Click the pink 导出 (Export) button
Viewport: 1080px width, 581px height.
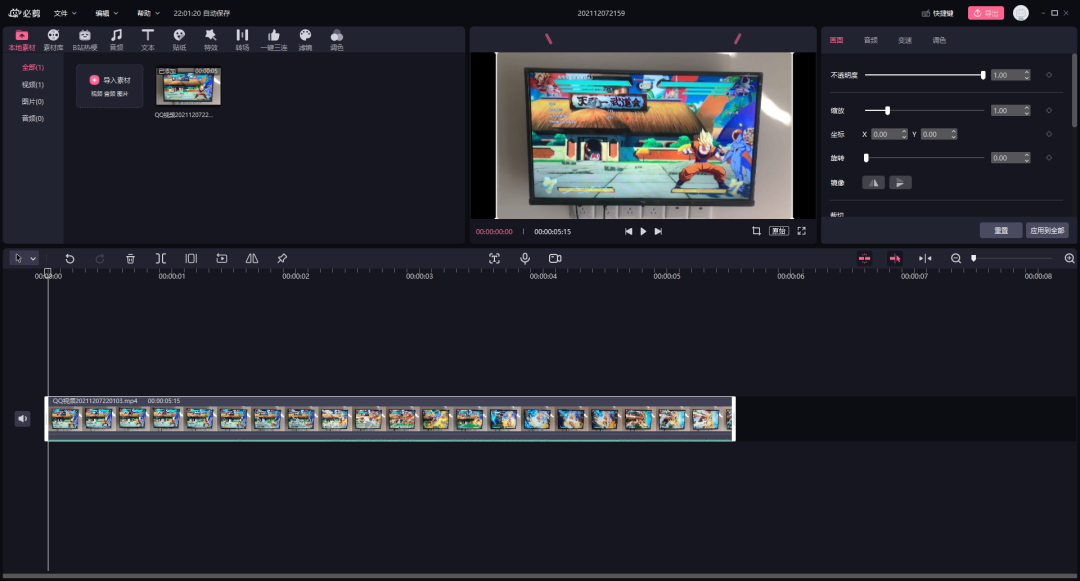coord(985,13)
